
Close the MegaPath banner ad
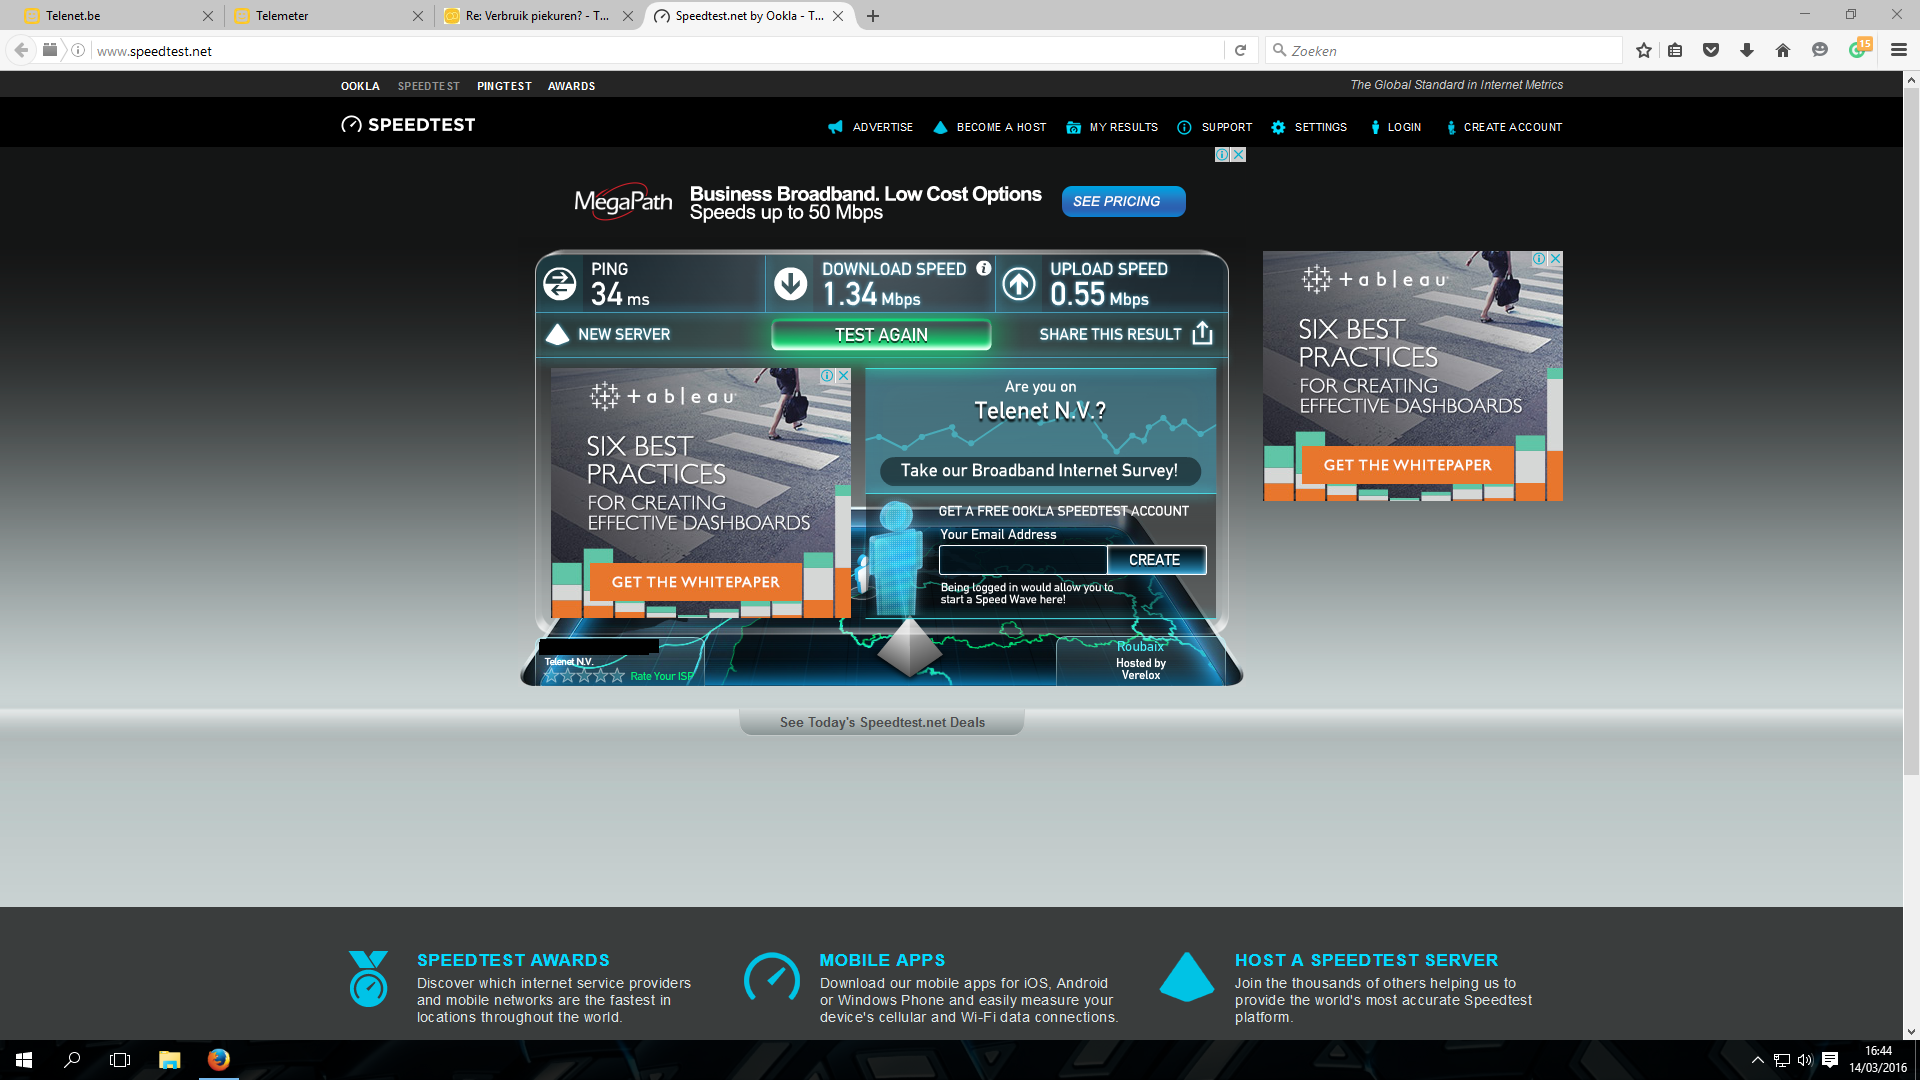1238,154
